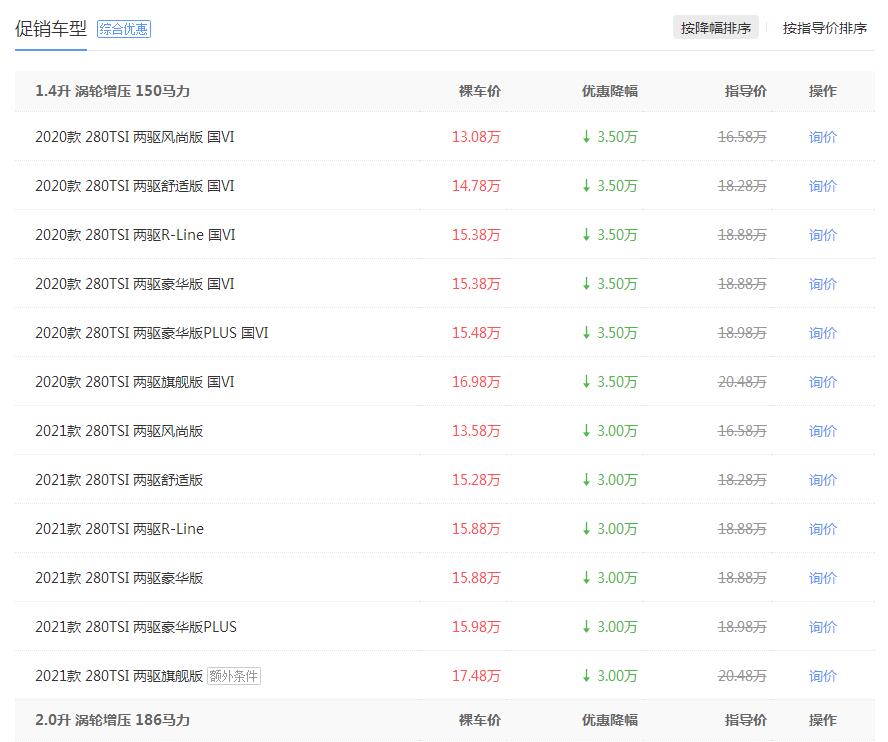Click the 14.78万 naked car price
The height and width of the screenshot is (742, 888).
(476, 186)
